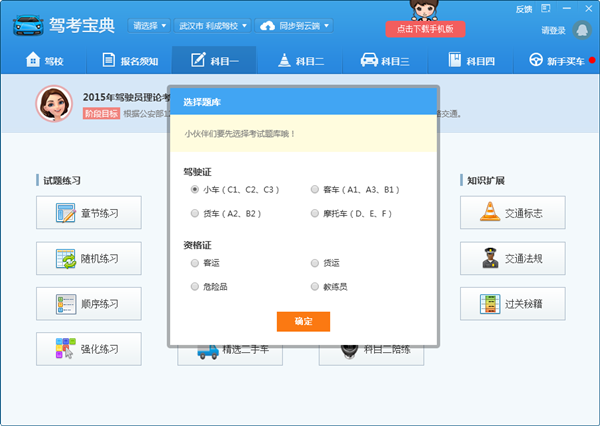
Task: Click the 交通标志 traffic cone icon
Action: 491,212
